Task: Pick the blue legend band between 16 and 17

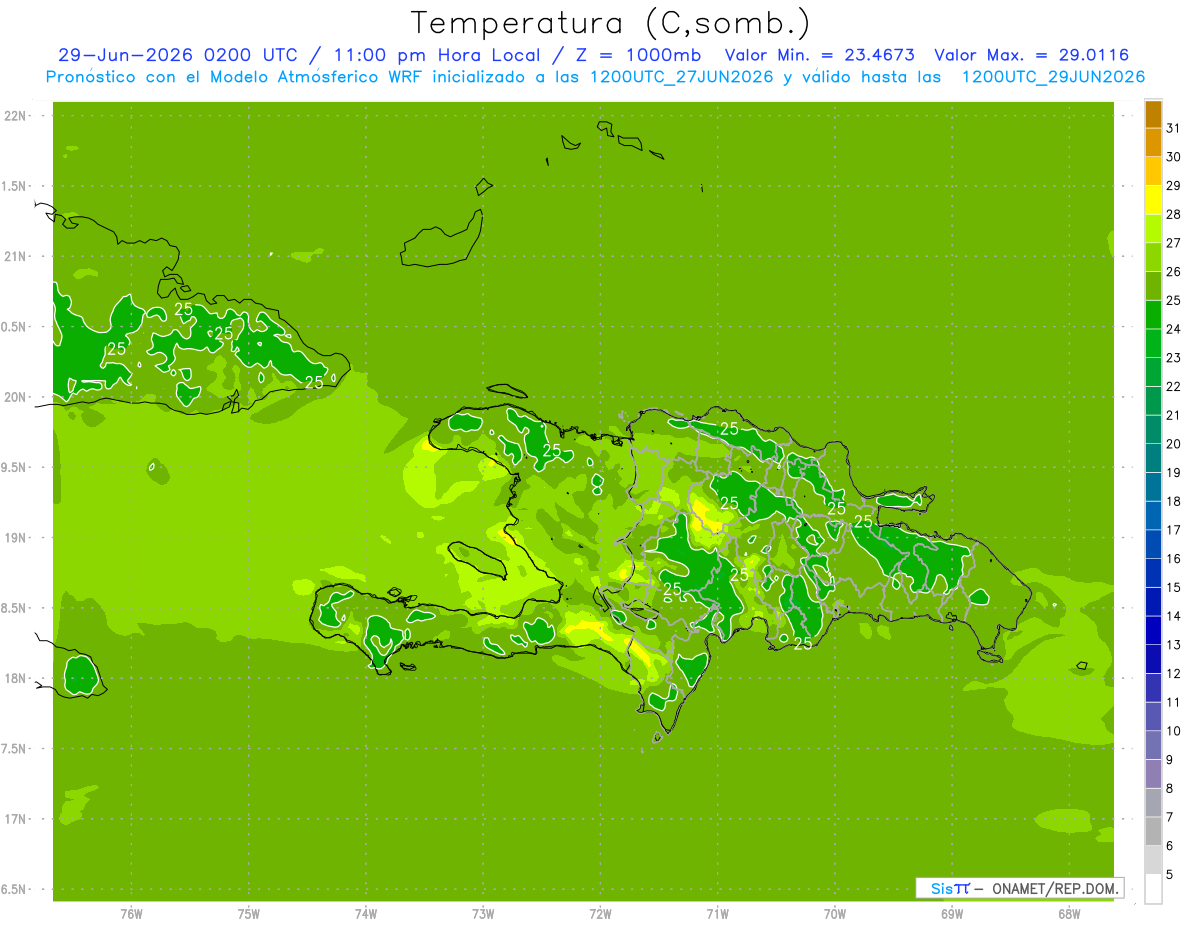Action: coord(1153,544)
